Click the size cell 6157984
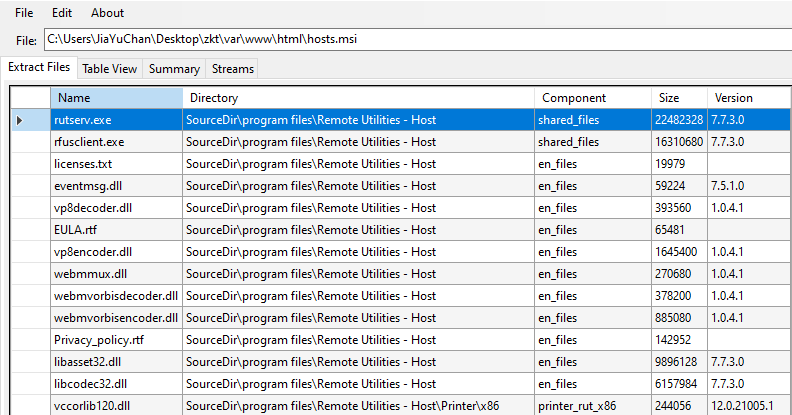 679,384
